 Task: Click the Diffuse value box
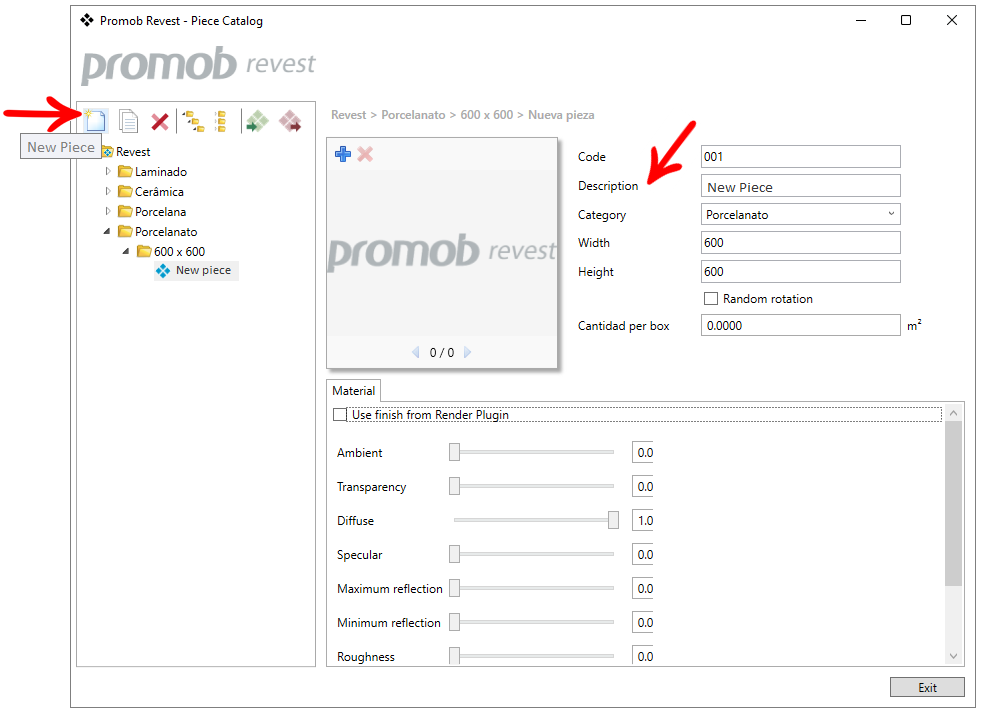coord(643,520)
